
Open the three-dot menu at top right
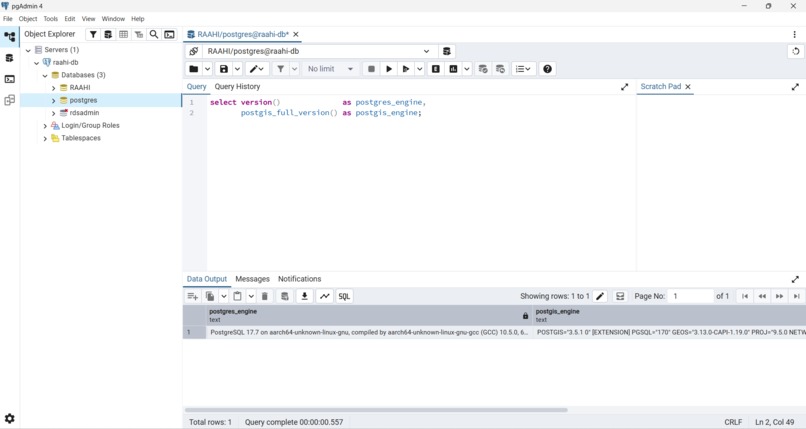[794, 34]
